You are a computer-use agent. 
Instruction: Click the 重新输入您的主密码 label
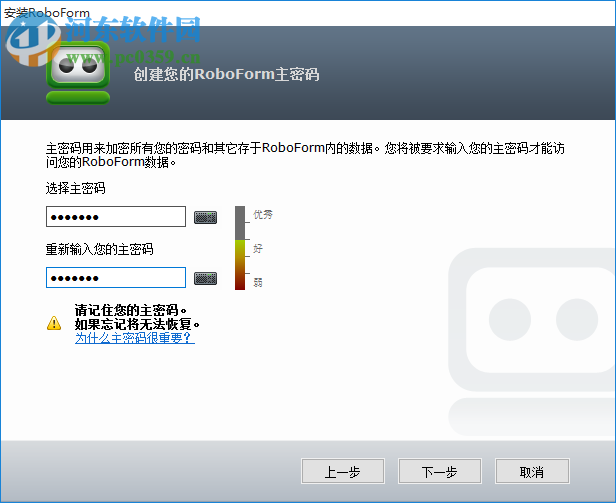[99, 249]
